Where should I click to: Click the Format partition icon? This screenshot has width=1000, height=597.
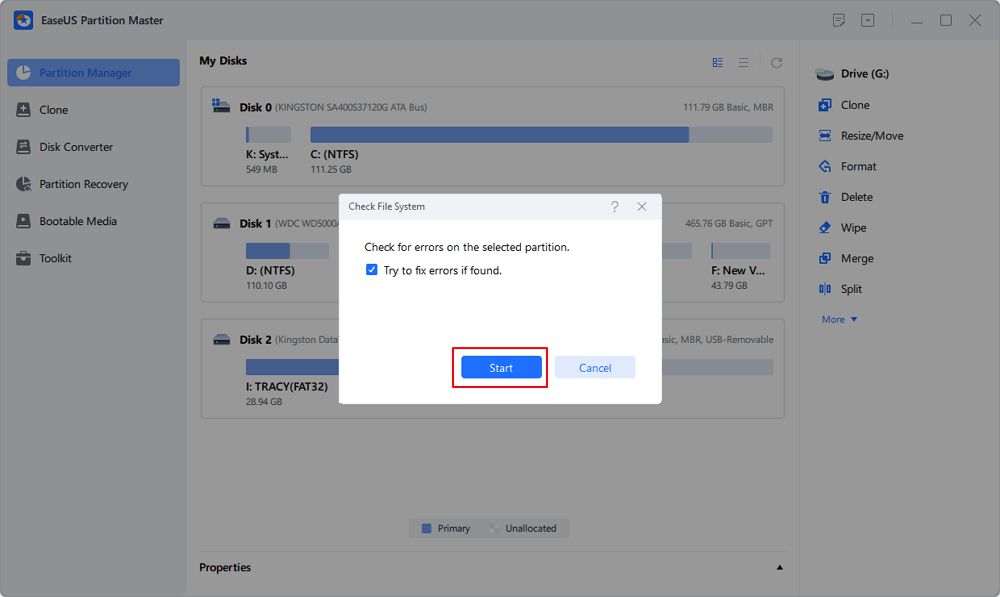click(825, 167)
